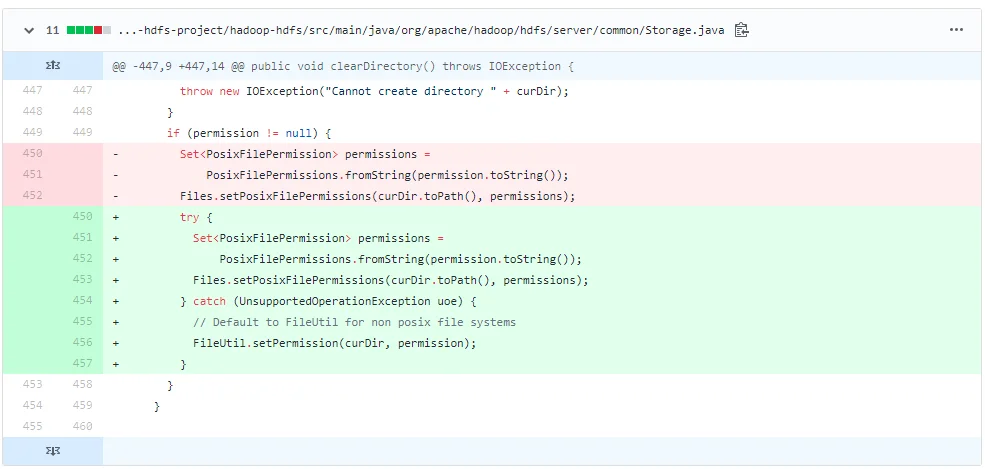Click the 11 changes count
985x469 pixels.
52,30
